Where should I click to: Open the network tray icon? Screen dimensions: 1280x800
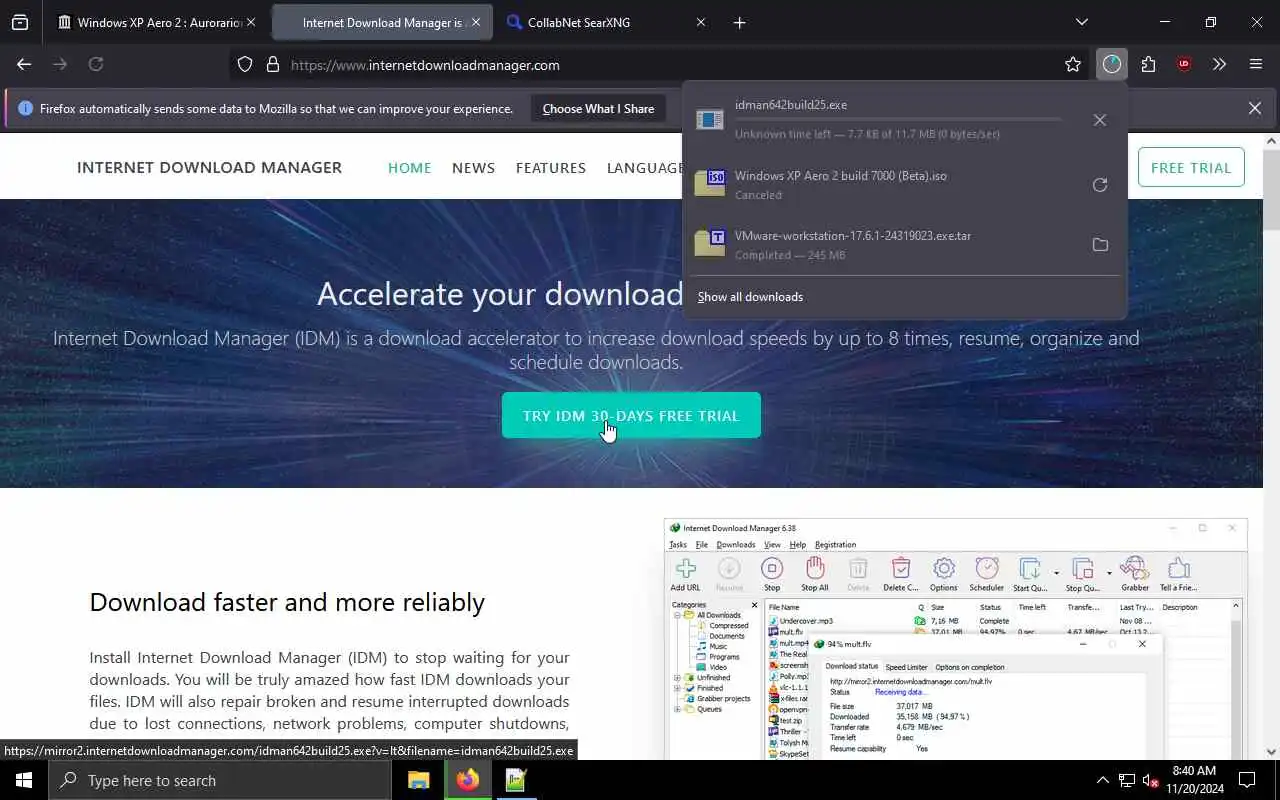coord(1127,780)
